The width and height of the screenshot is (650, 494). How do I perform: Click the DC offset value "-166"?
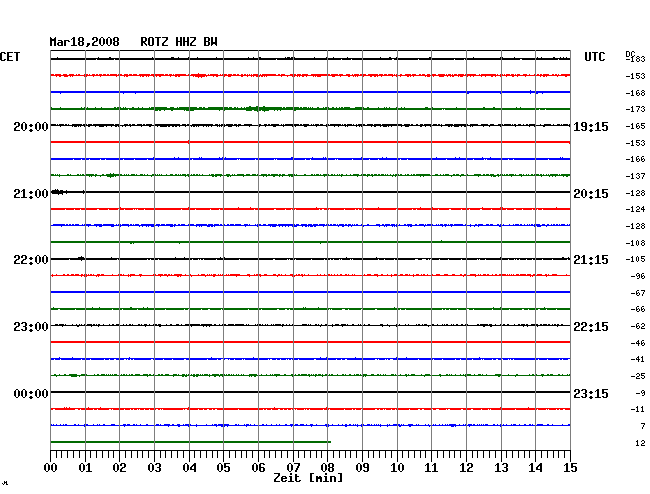635,159
